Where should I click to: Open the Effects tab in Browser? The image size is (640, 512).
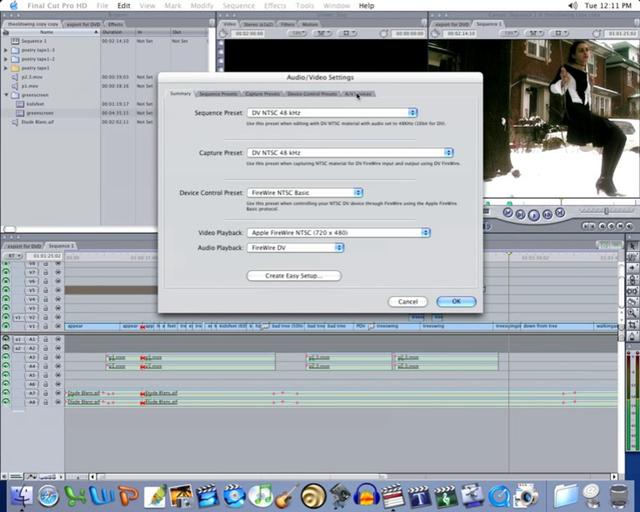(116, 24)
